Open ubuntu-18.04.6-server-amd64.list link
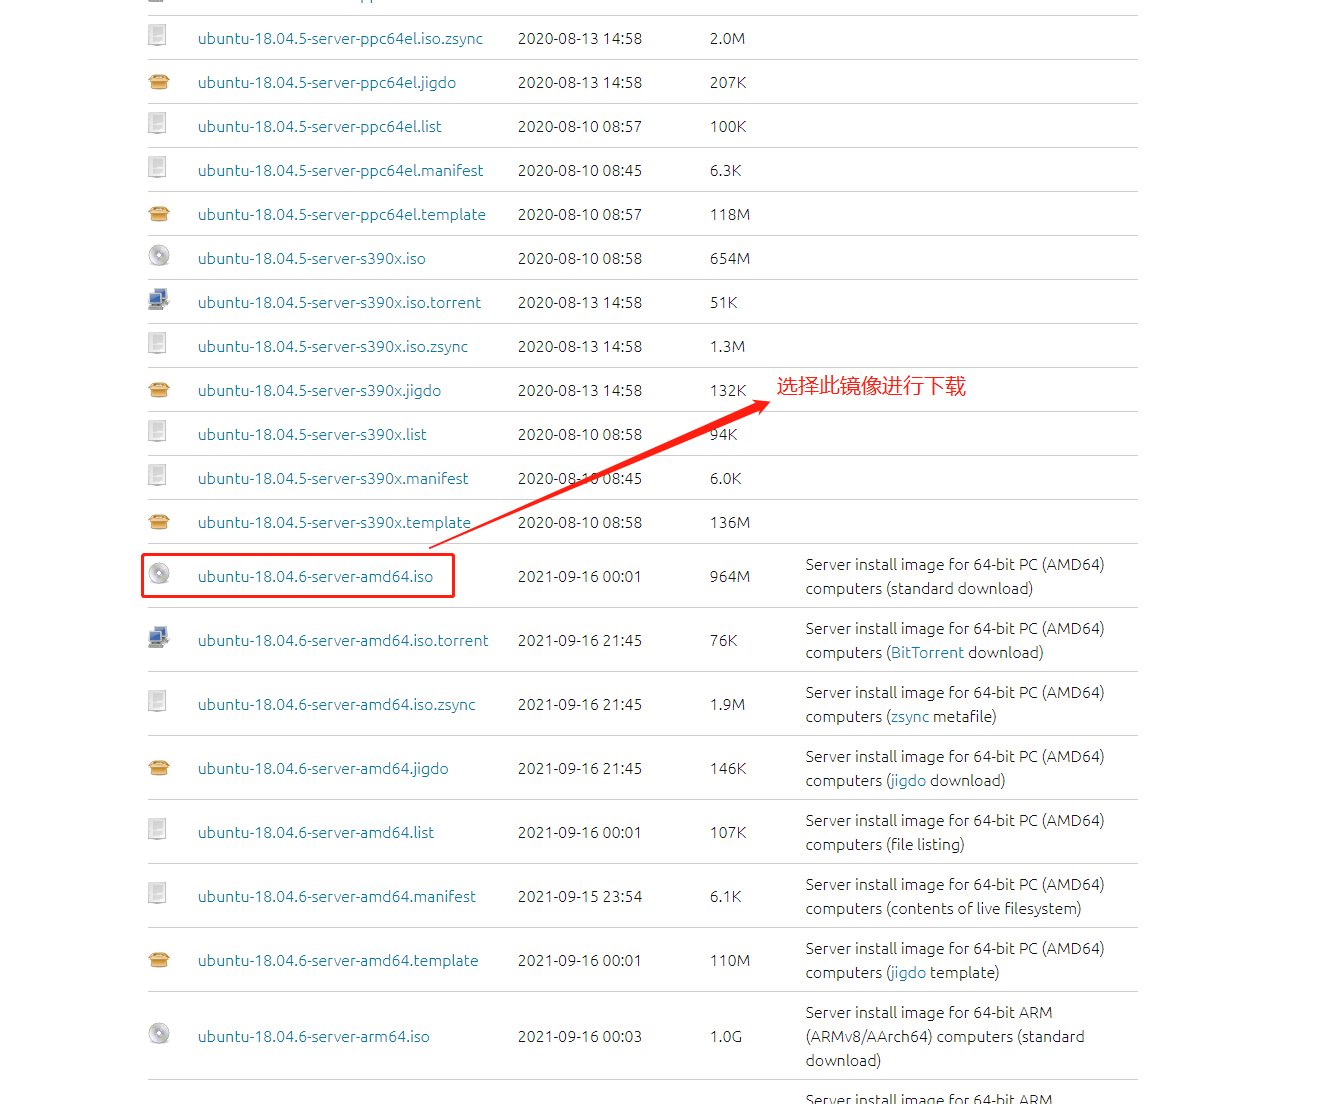Viewport: 1324px width, 1104px height. pyautogui.click(x=316, y=833)
